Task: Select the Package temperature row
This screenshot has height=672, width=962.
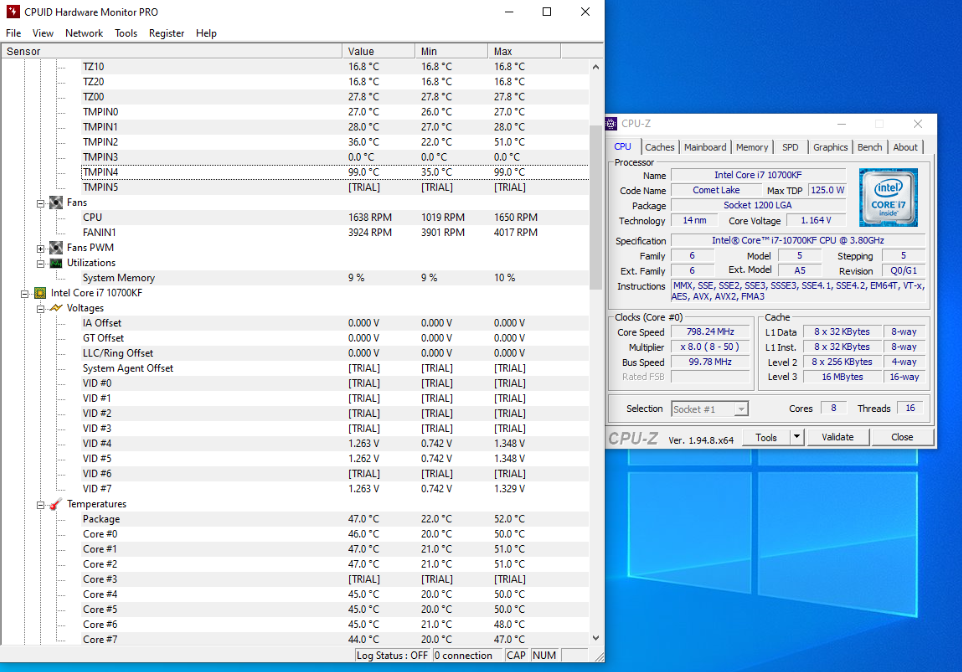Action: click(334, 519)
